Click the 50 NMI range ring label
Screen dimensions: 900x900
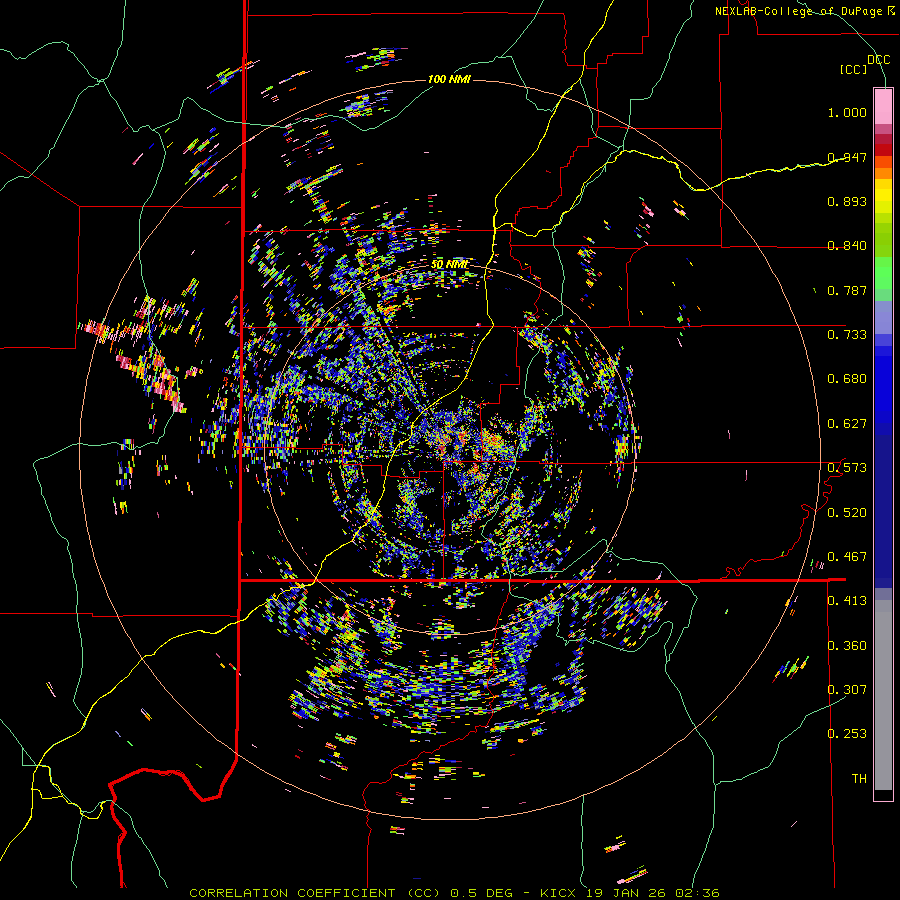coord(449,265)
